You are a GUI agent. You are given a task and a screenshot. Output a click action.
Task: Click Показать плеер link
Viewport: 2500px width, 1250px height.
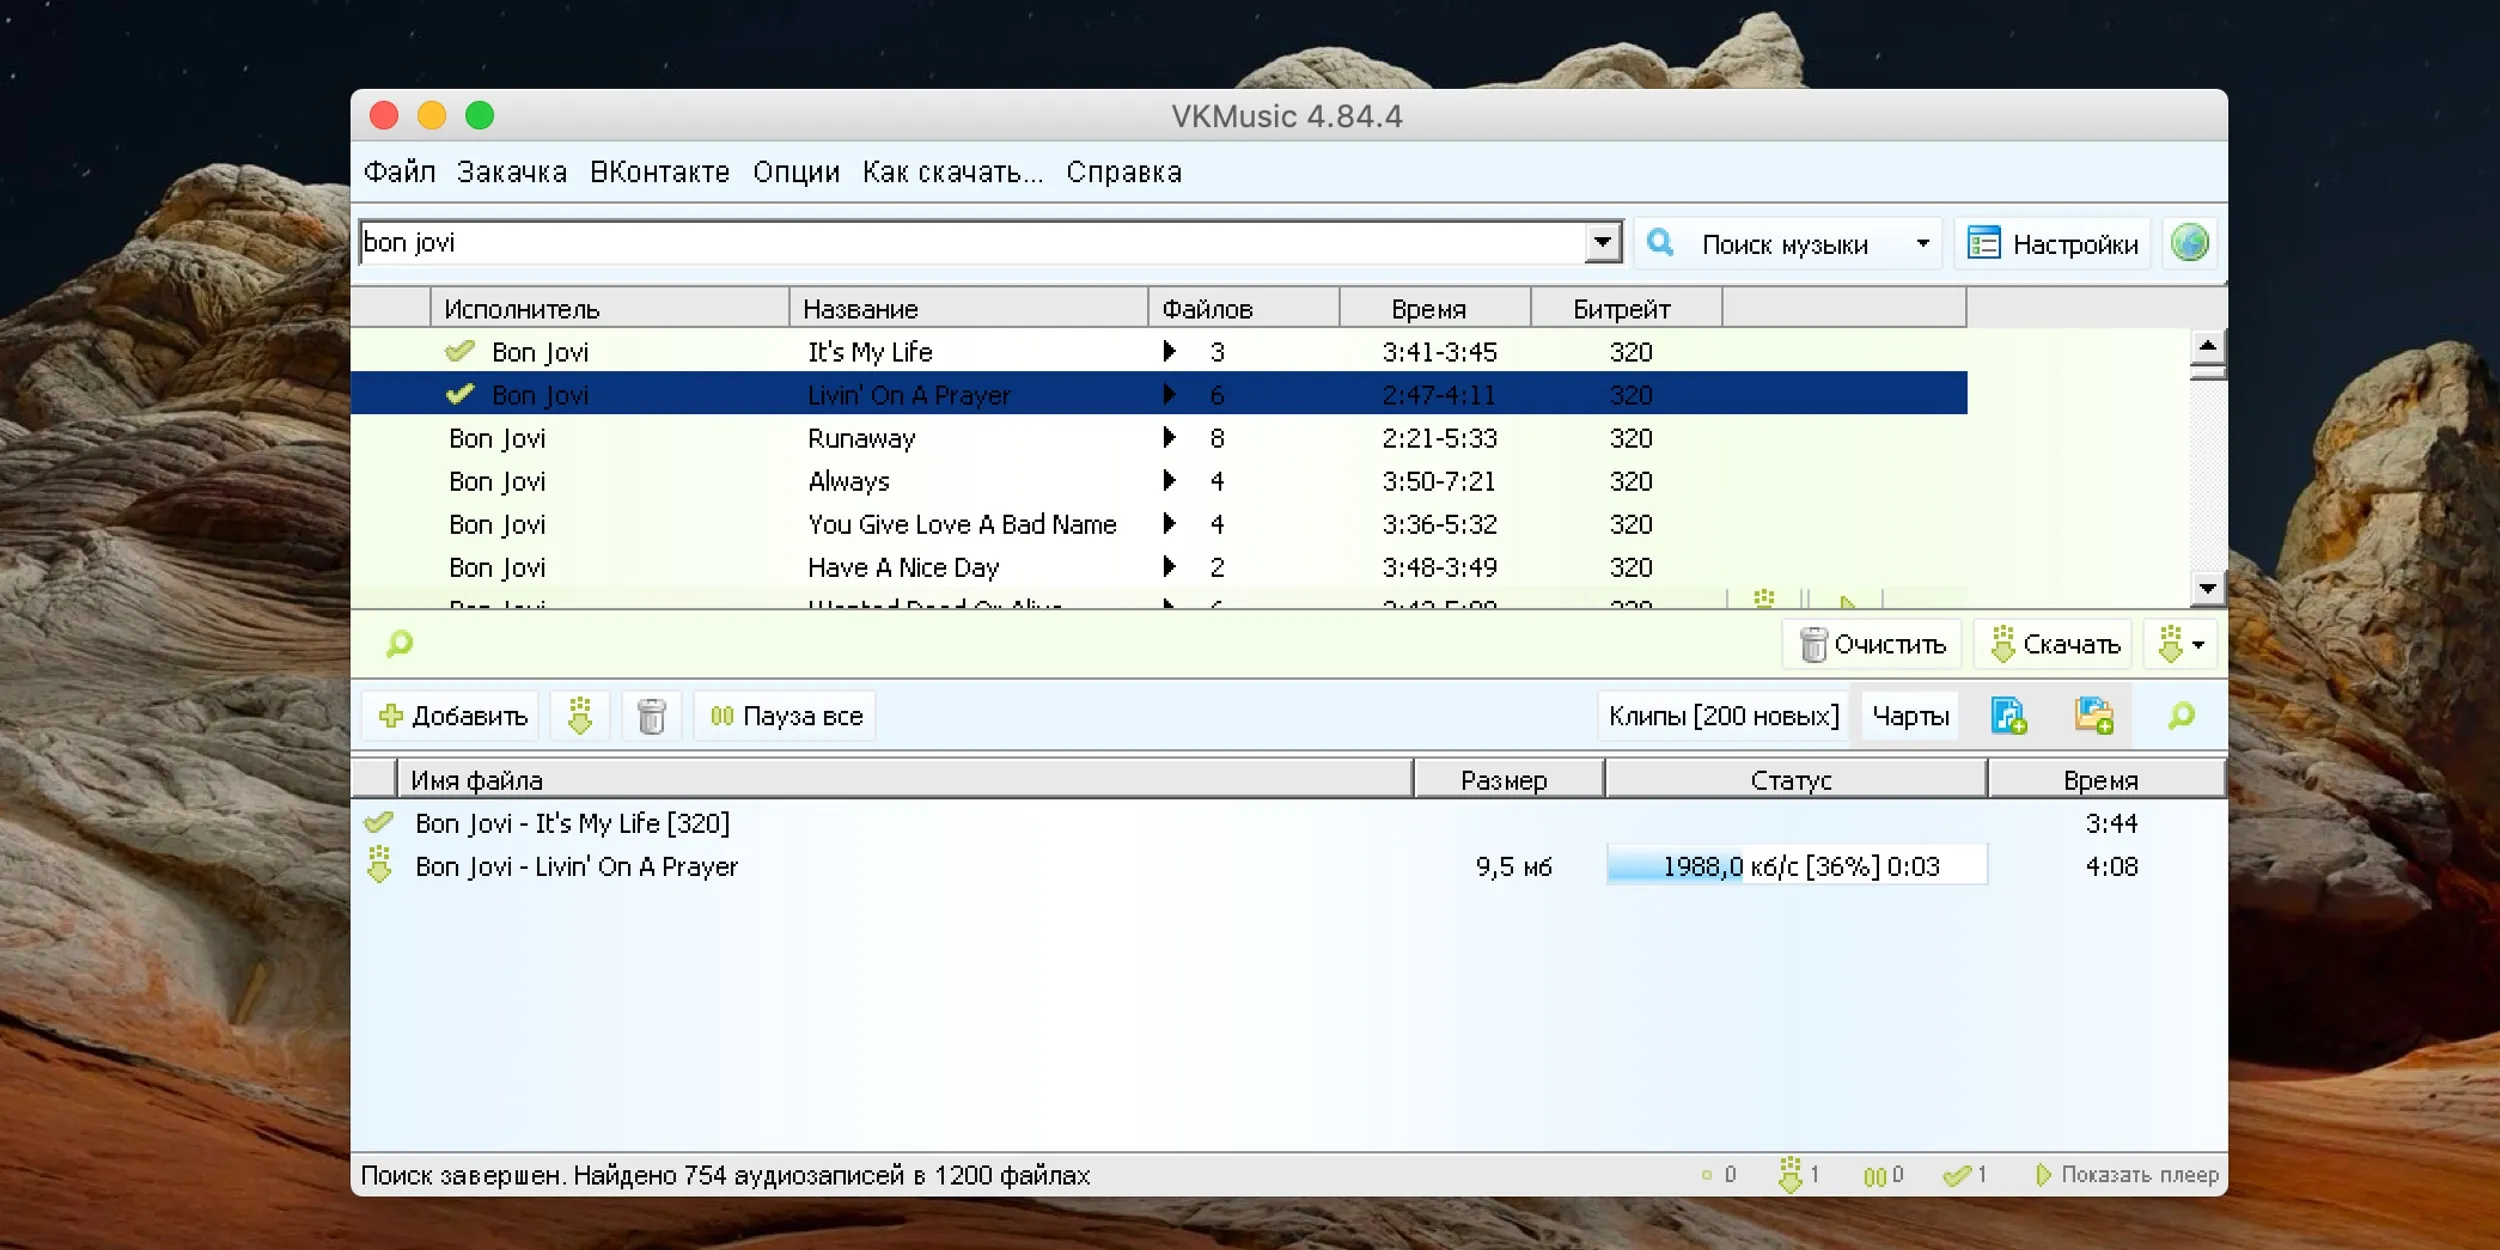[x=2127, y=1175]
